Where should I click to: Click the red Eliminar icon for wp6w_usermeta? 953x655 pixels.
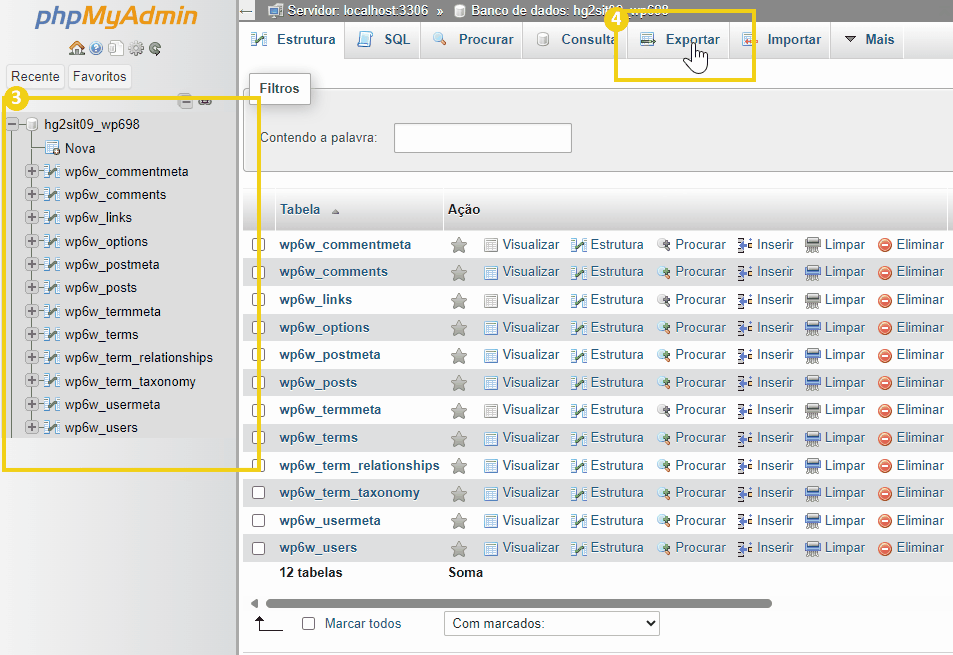click(x=885, y=521)
